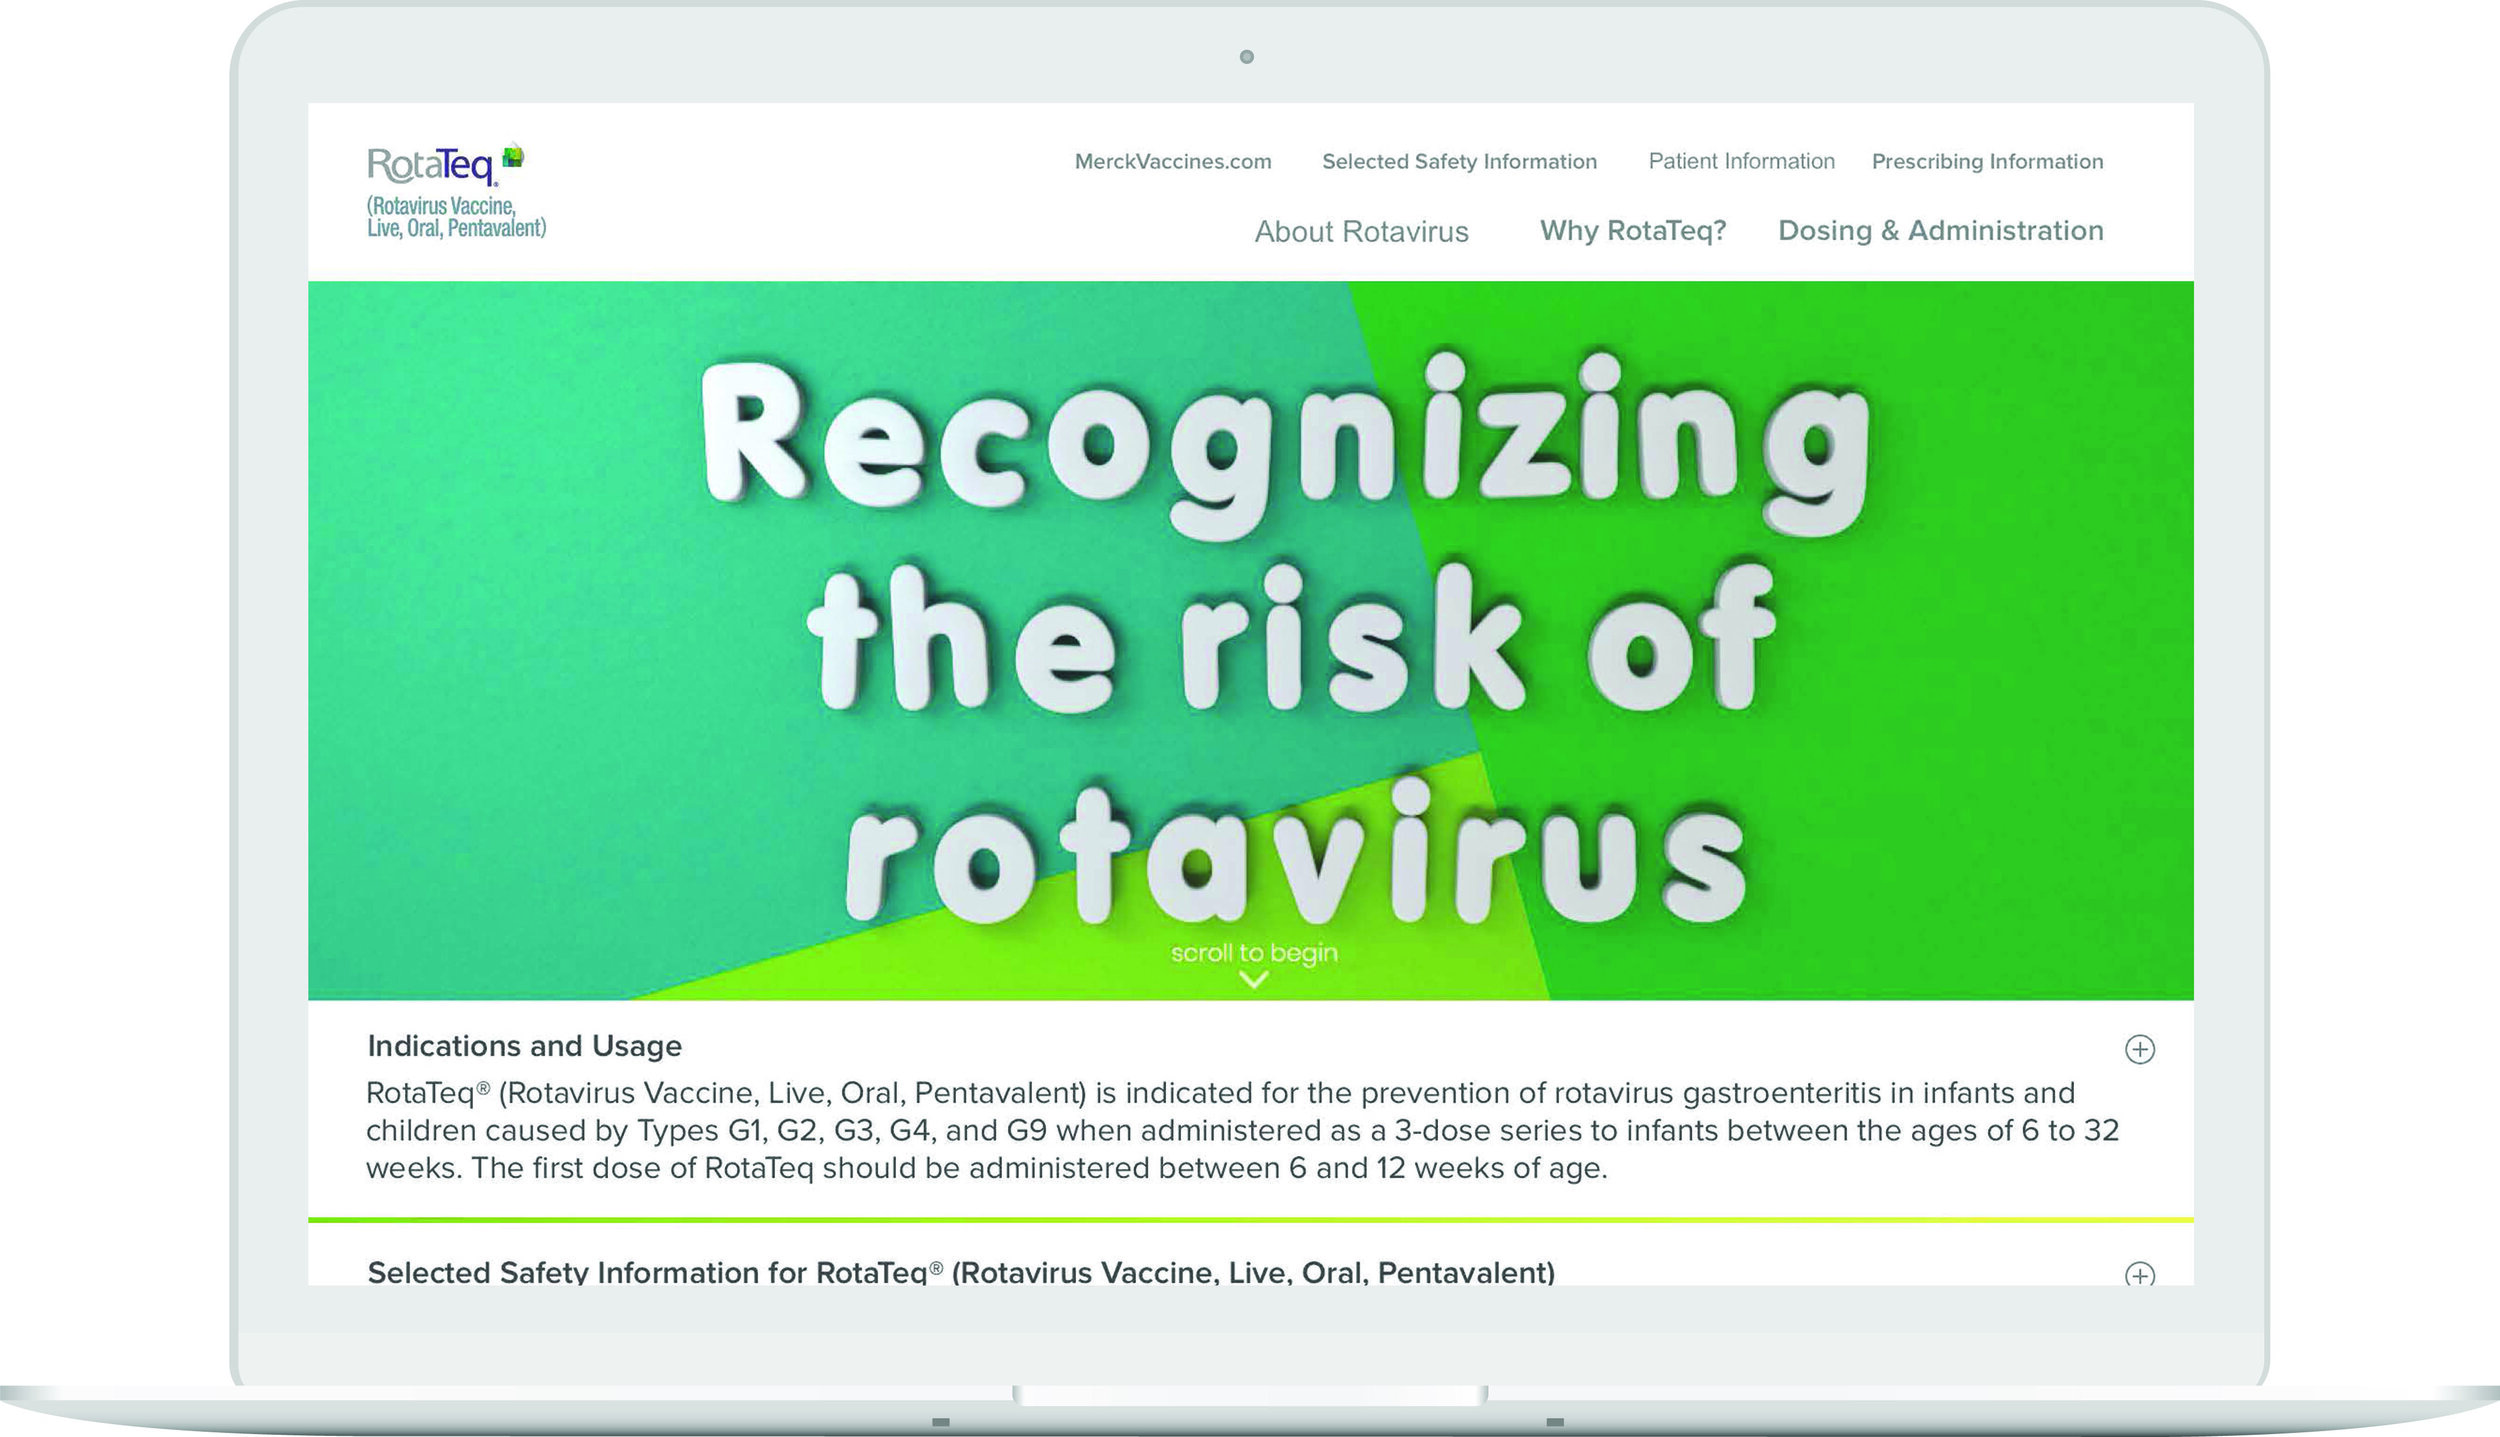Click the RotaTeq indication paragraph text
This screenshot has height=1437, width=2500.
pos(1242,1130)
